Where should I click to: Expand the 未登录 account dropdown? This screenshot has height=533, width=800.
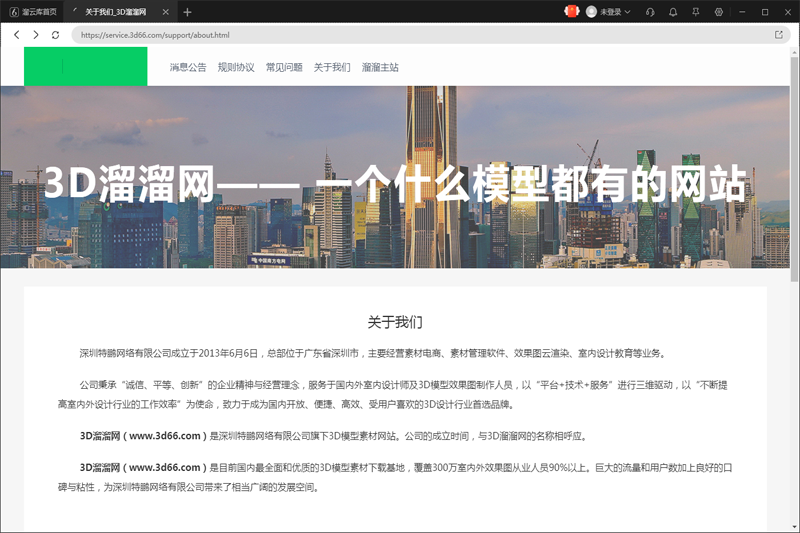coord(609,12)
